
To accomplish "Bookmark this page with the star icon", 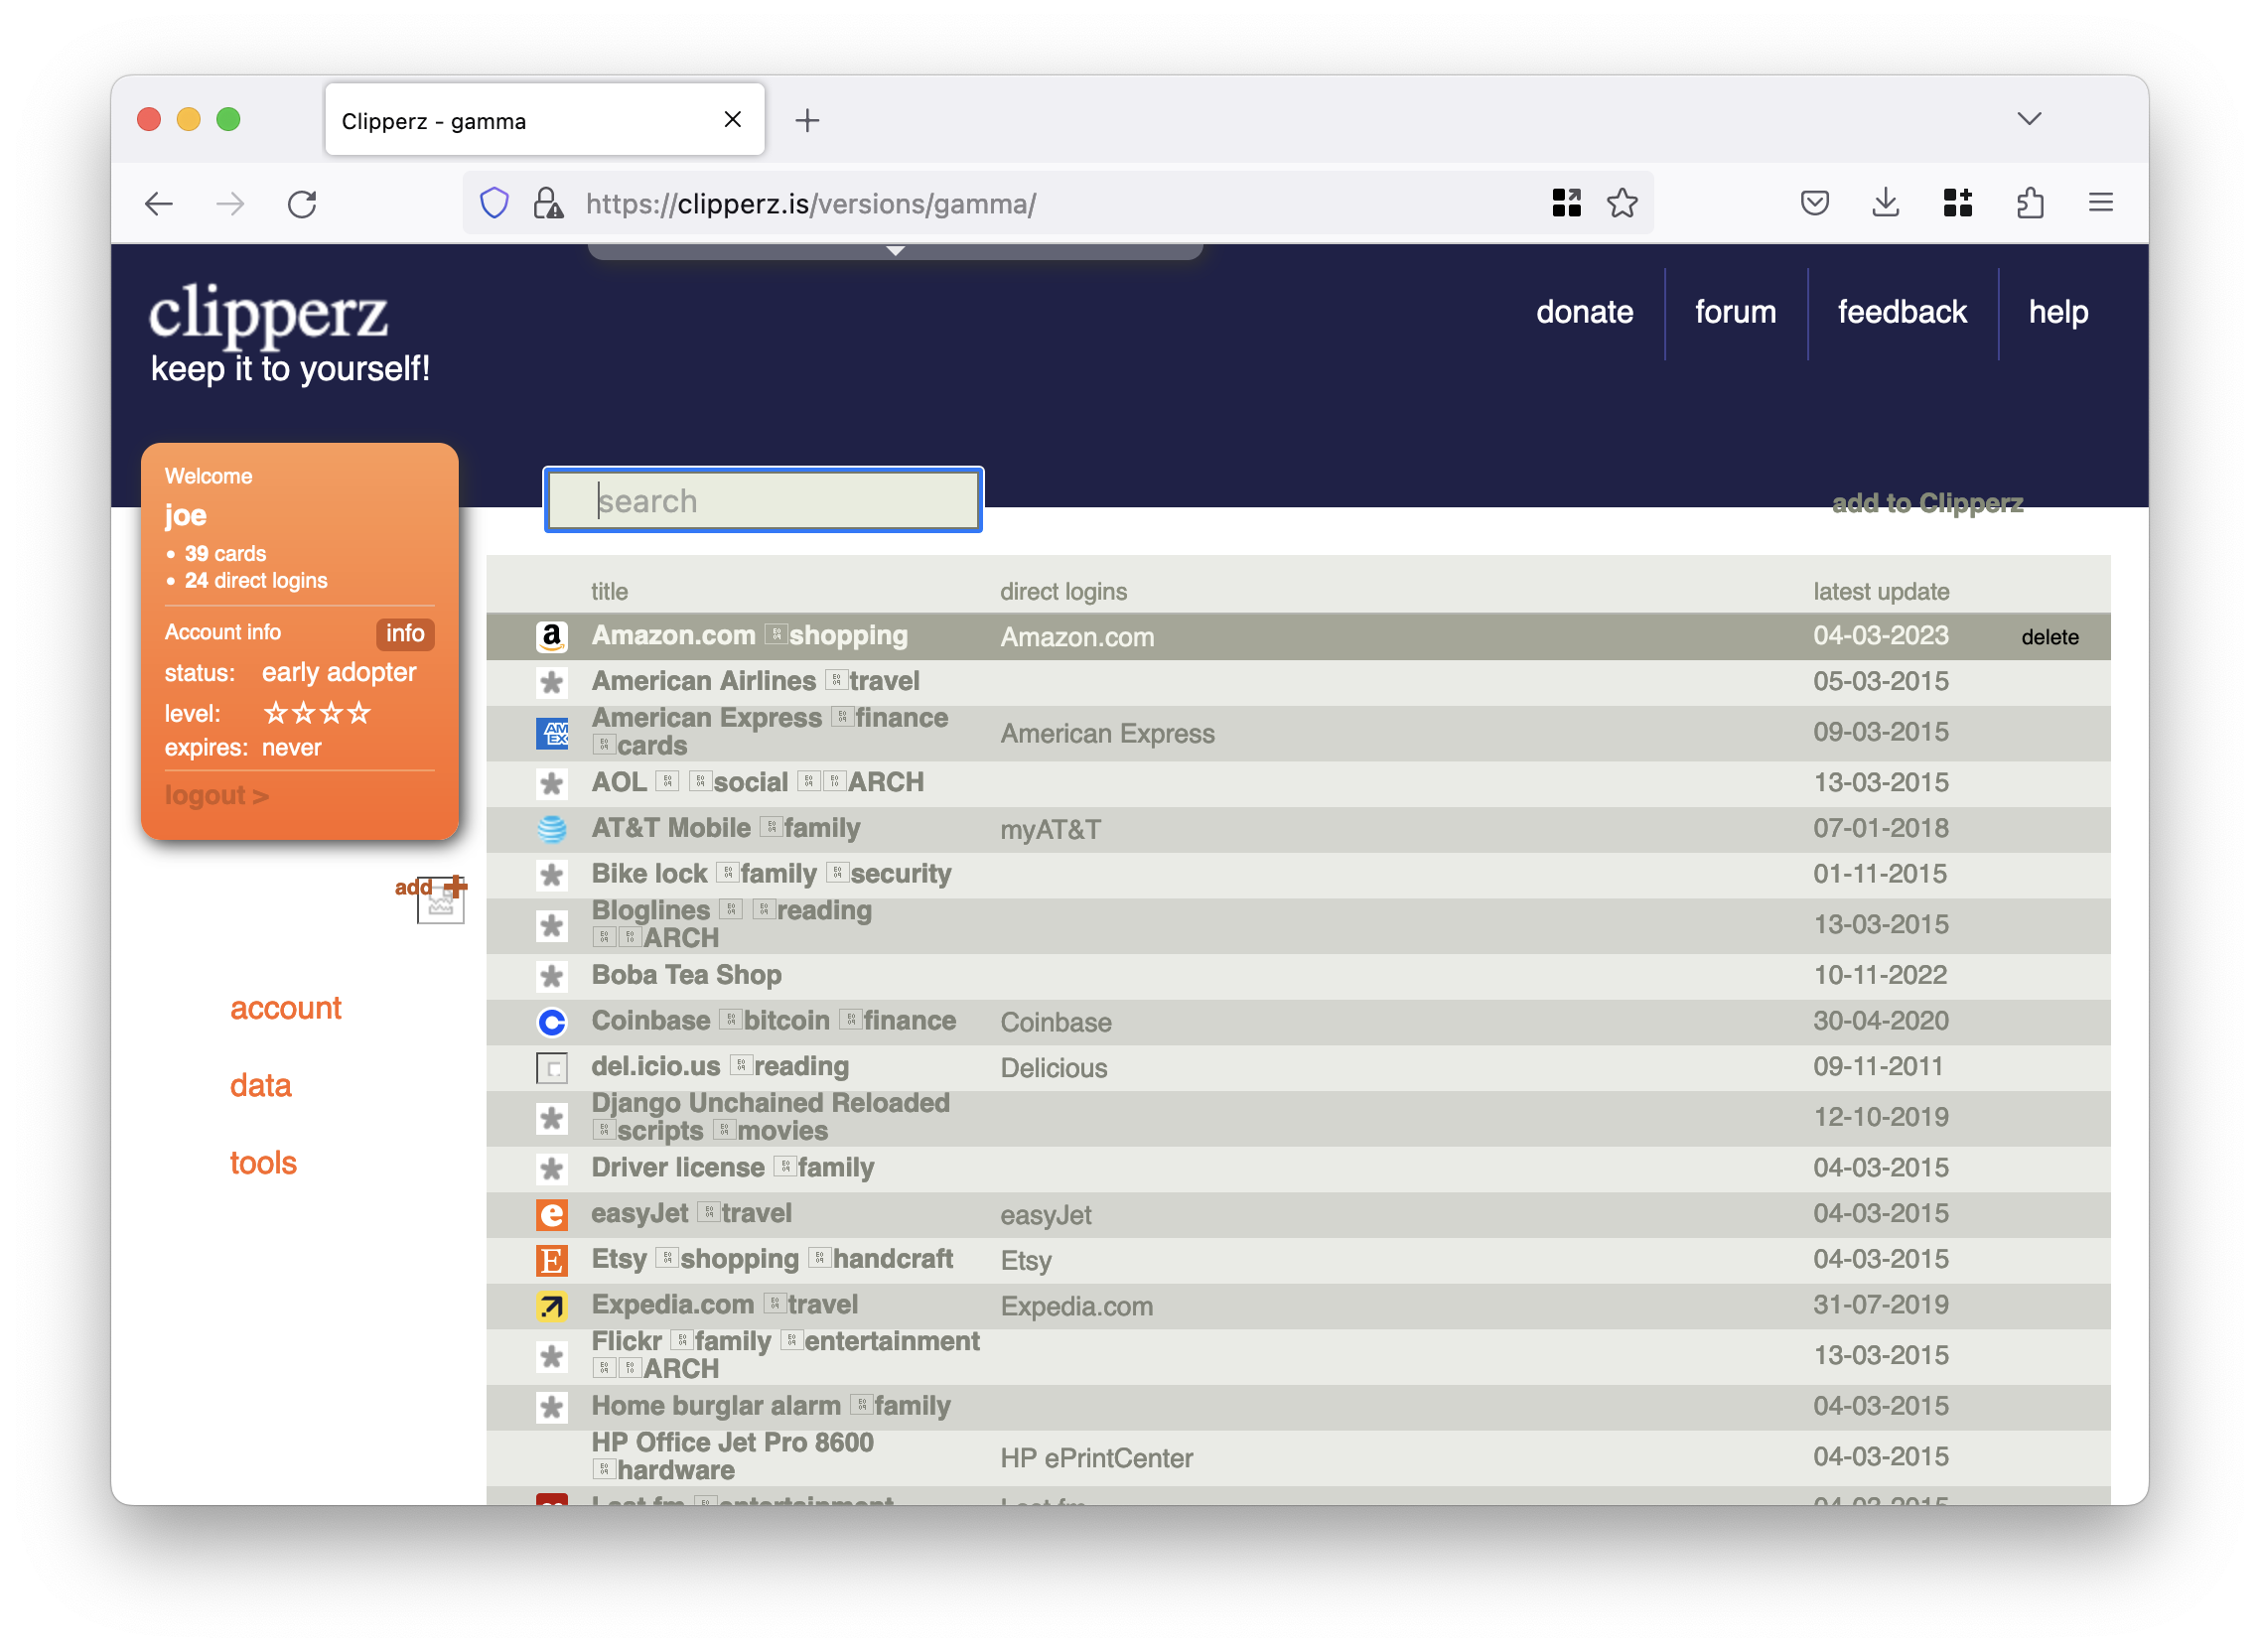I will coord(1622,204).
